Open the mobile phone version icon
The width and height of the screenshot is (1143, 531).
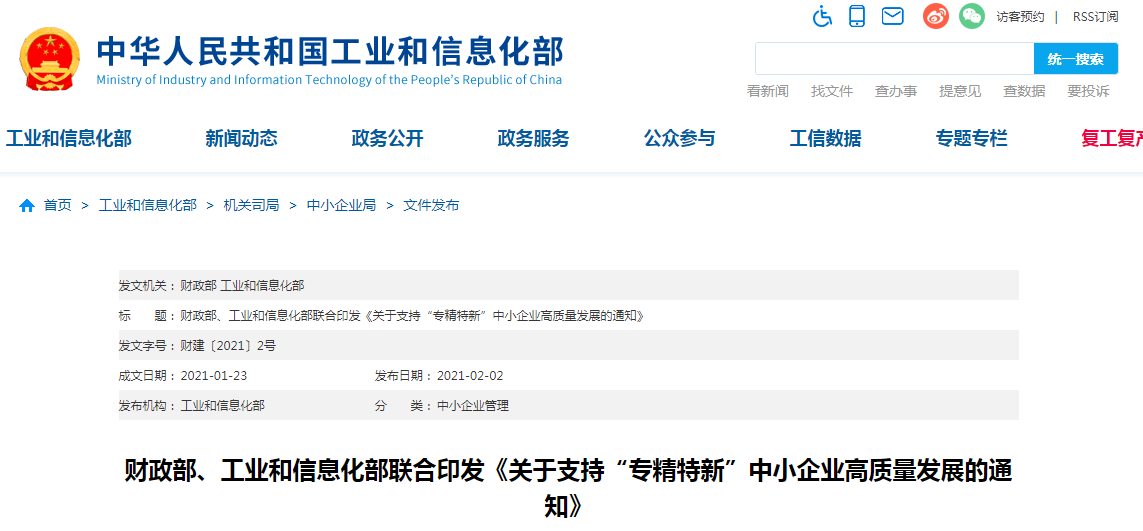(857, 16)
